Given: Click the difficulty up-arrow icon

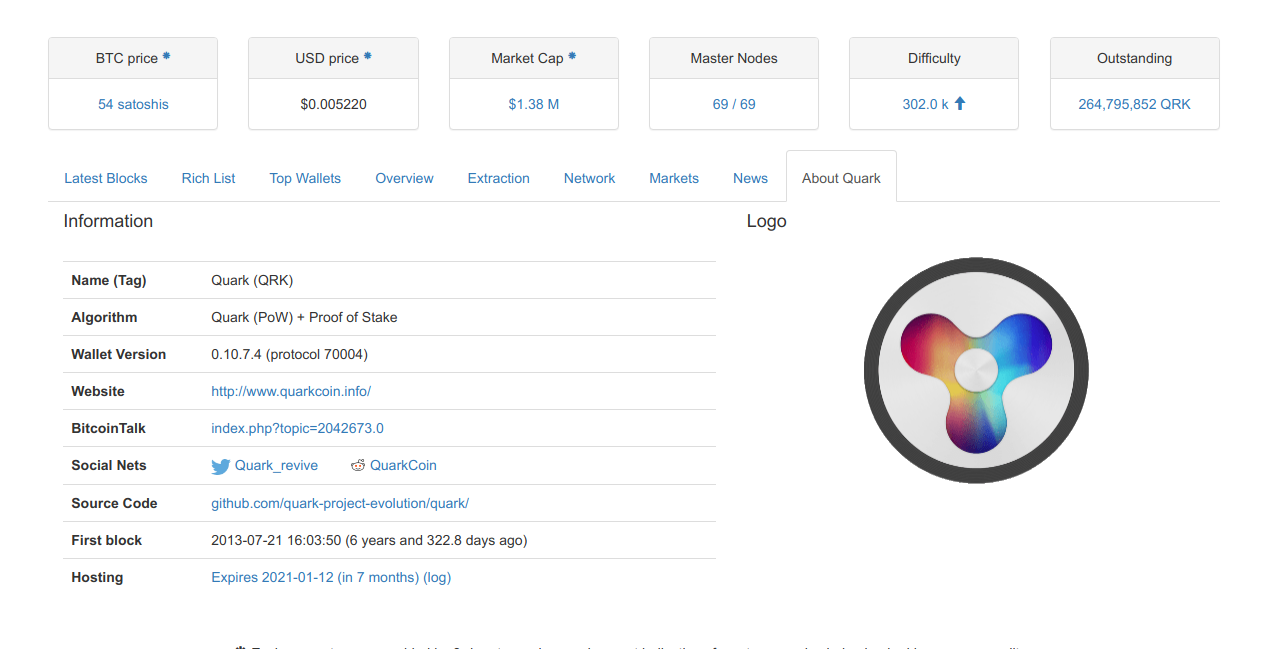Looking at the screenshot, I should 960,103.
